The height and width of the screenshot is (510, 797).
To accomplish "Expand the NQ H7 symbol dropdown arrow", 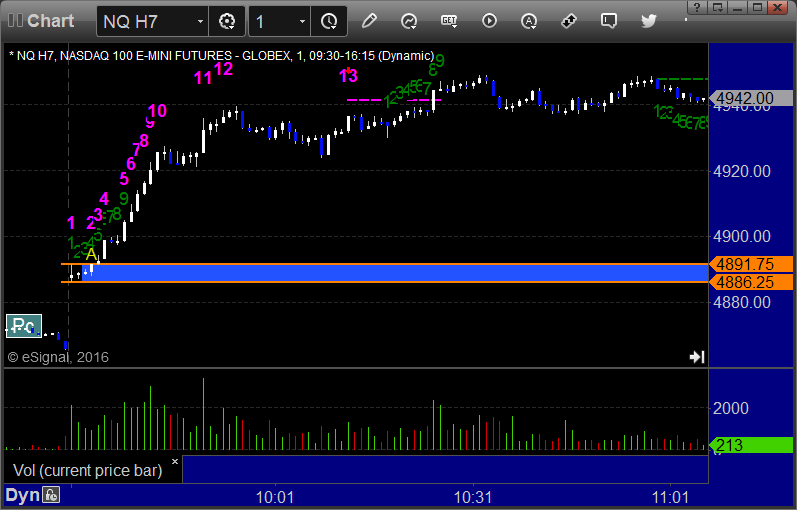I will (200, 21).
